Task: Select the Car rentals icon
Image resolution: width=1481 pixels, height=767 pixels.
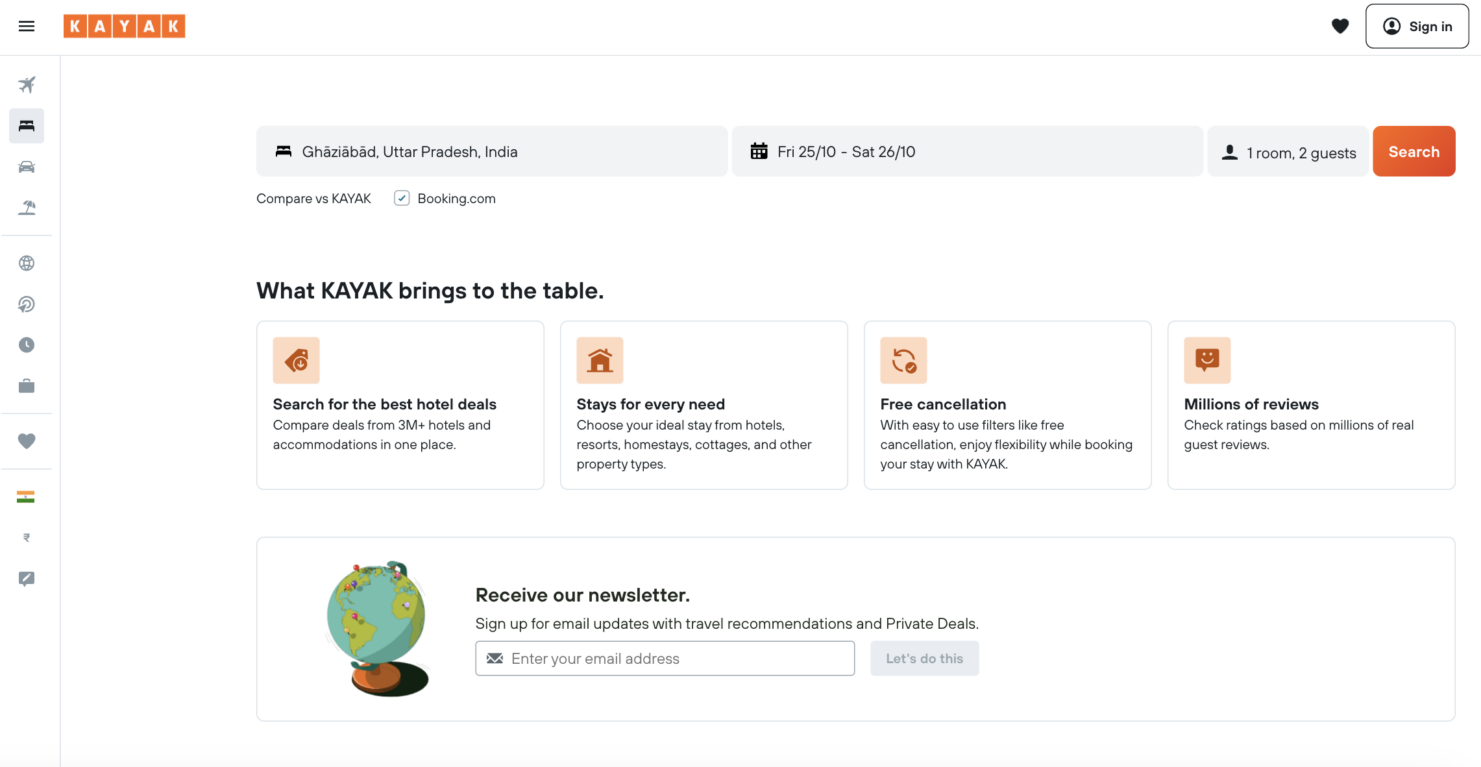Action: [x=27, y=166]
